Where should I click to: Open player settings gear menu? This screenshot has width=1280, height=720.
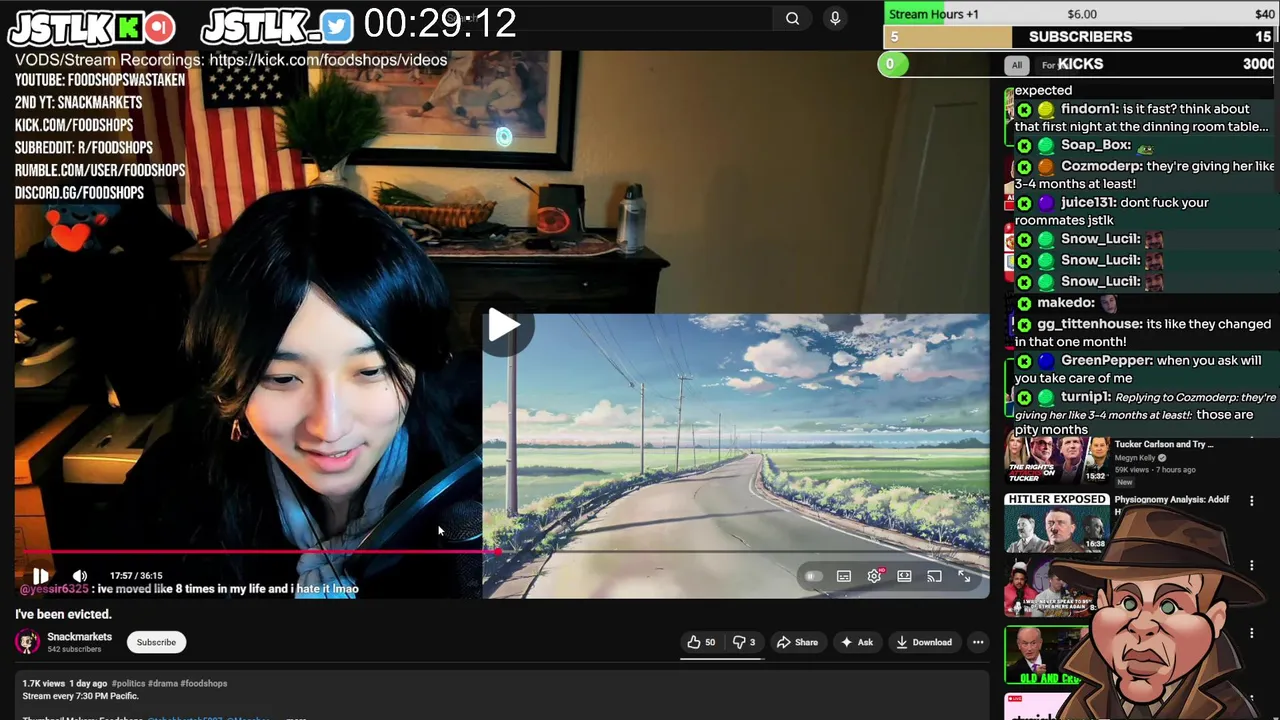(x=875, y=576)
